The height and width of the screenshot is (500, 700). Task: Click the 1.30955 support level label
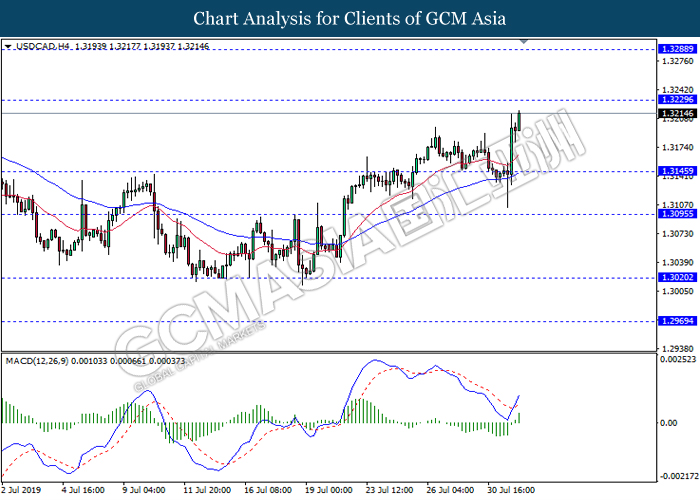click(x=677, y=214)
